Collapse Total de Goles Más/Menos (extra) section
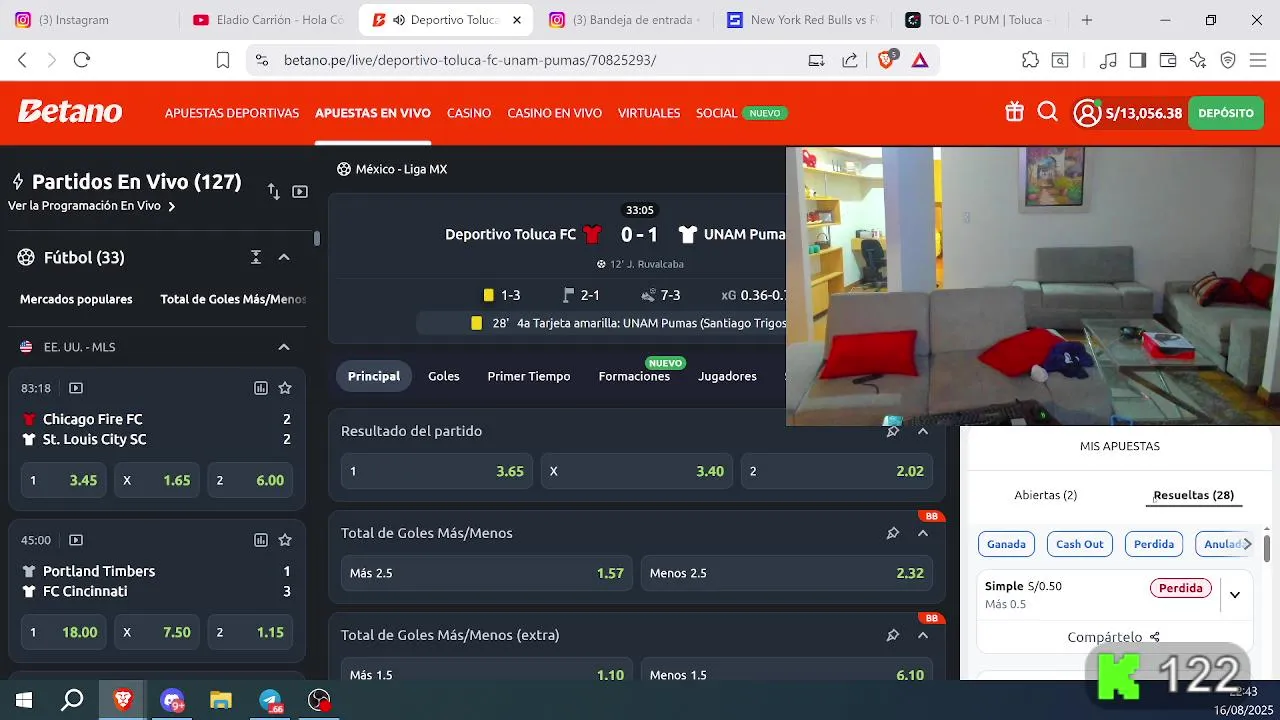The width and height of the screenshot is (1280, 720). (923, 635)
